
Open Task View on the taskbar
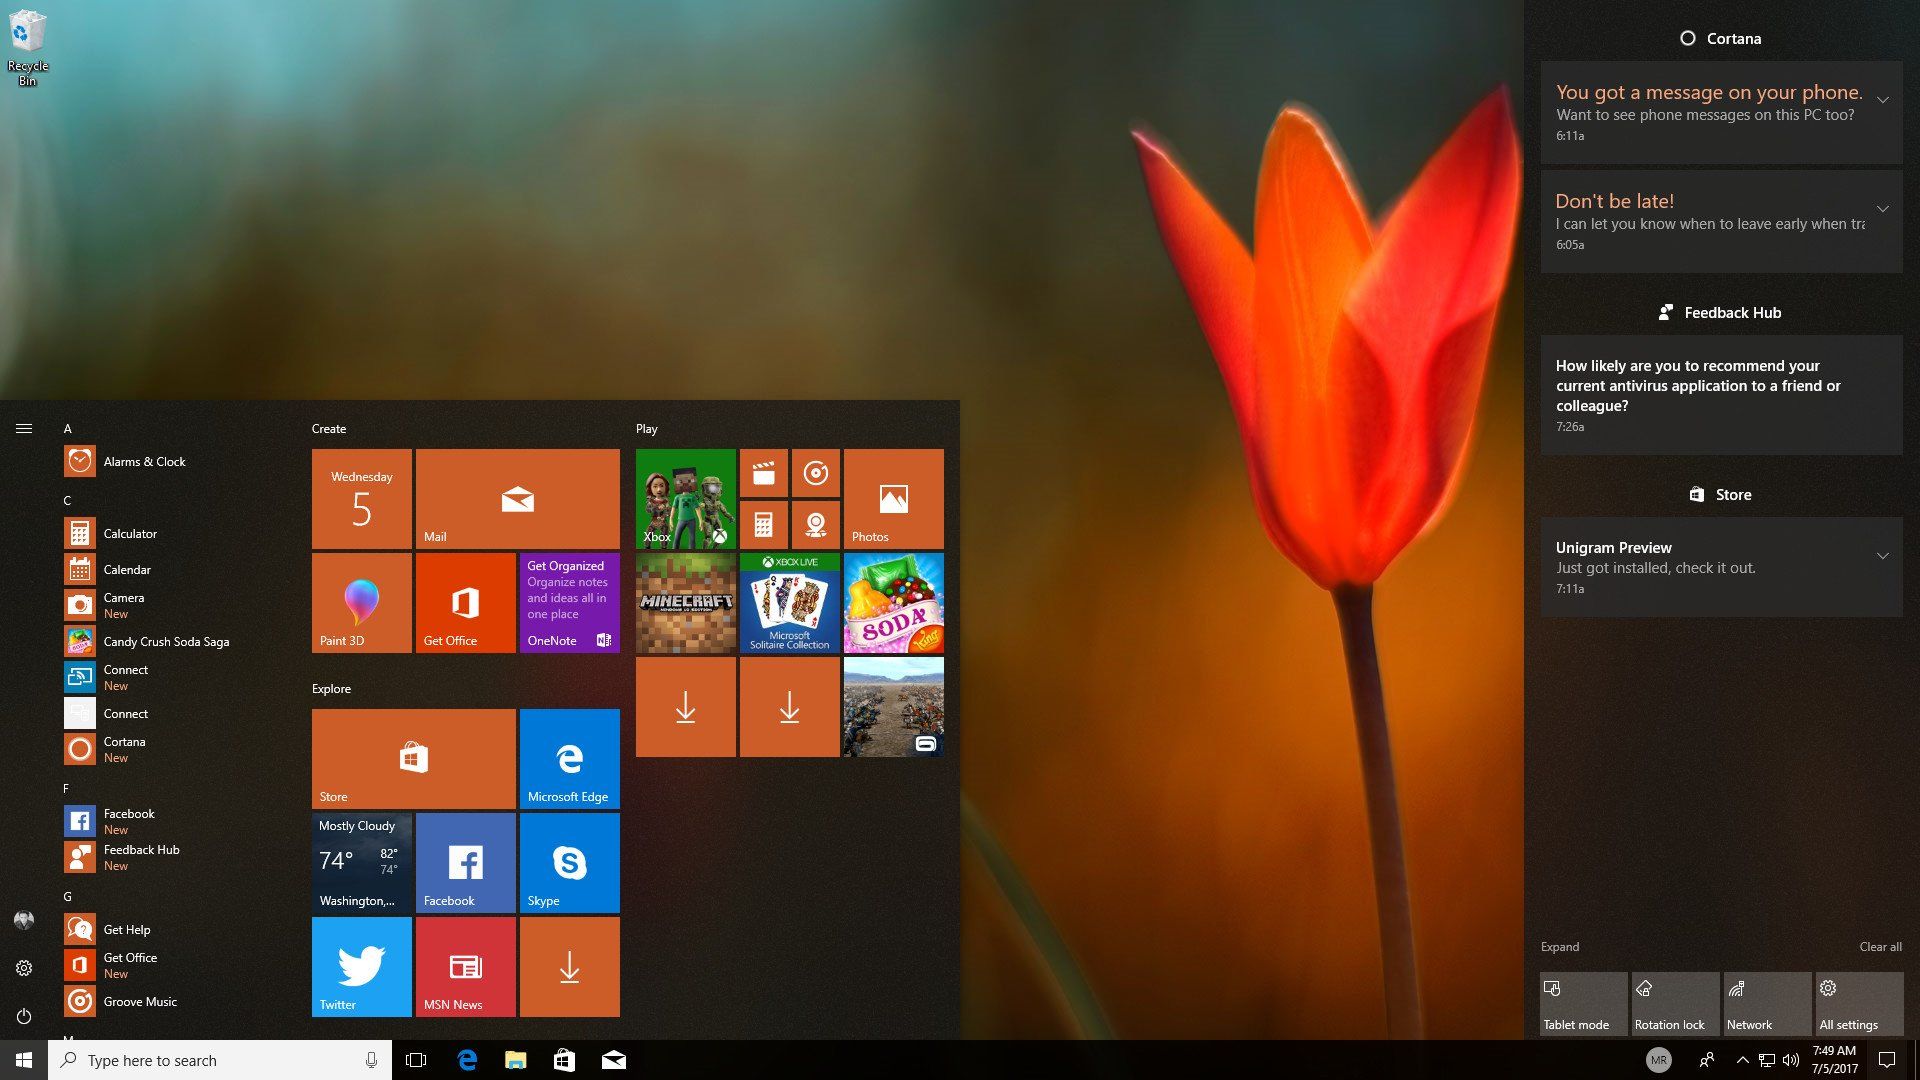416,1060
